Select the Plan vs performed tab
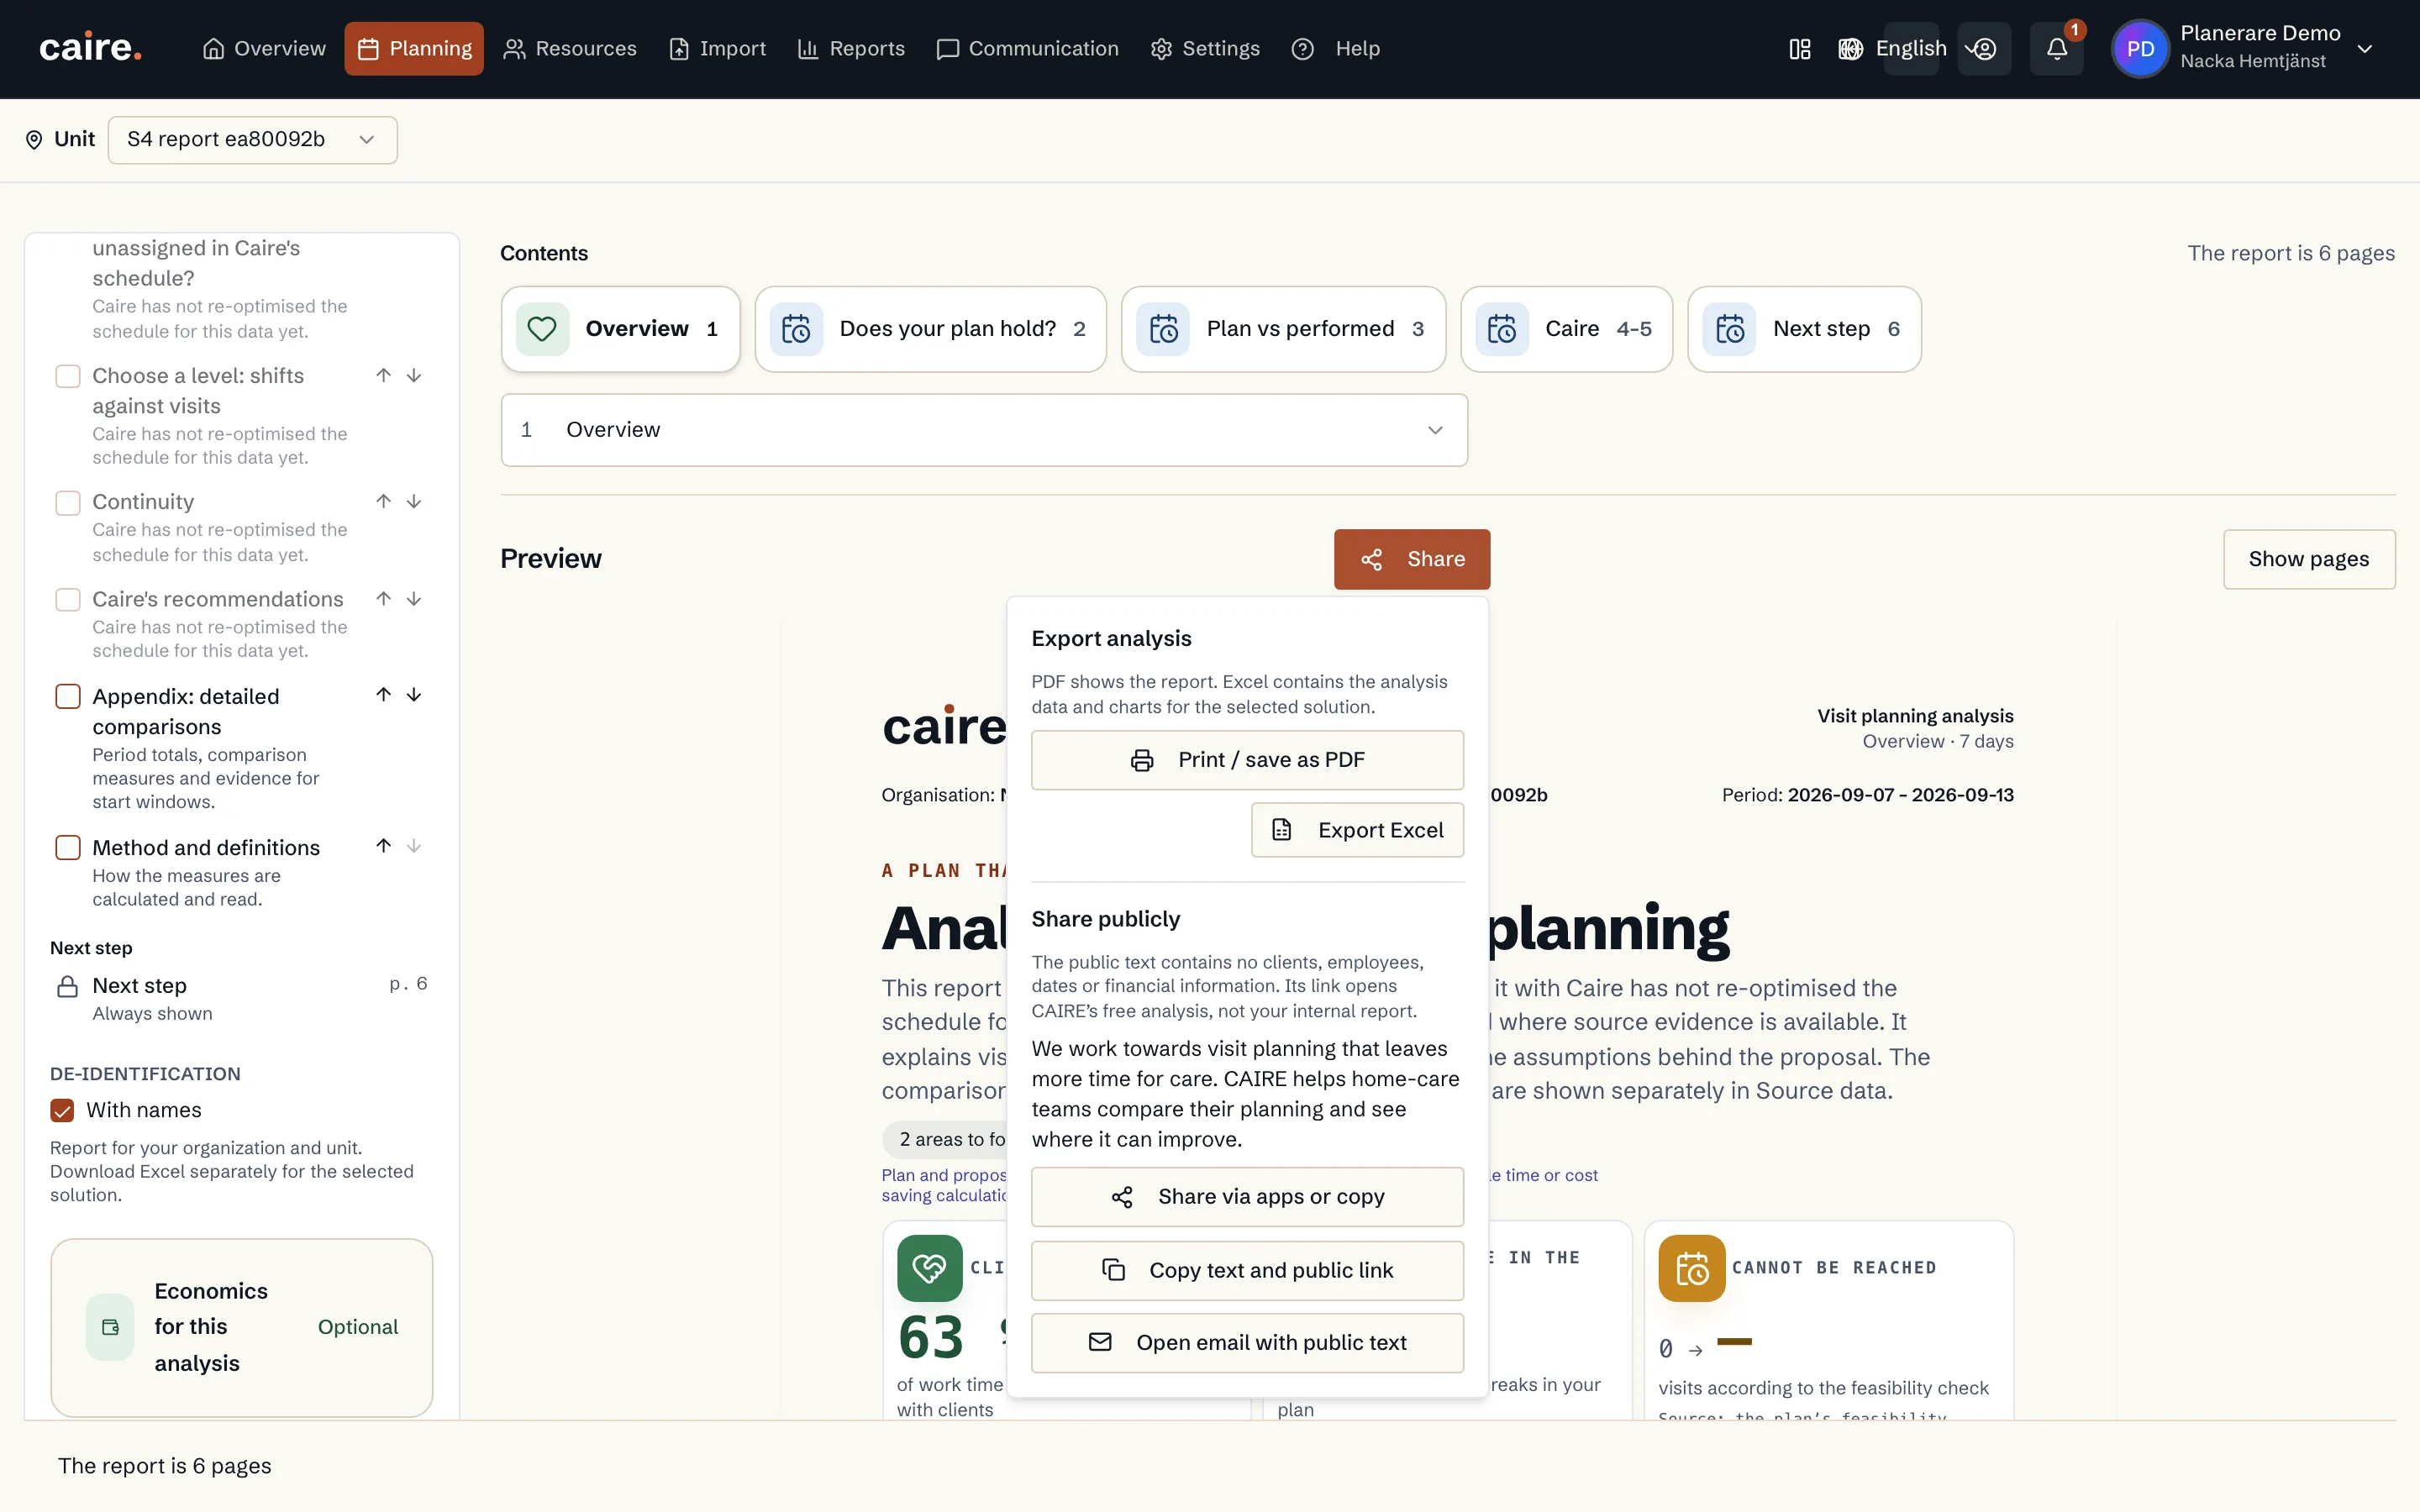 pyautogui.click(x=1283, y=329)
